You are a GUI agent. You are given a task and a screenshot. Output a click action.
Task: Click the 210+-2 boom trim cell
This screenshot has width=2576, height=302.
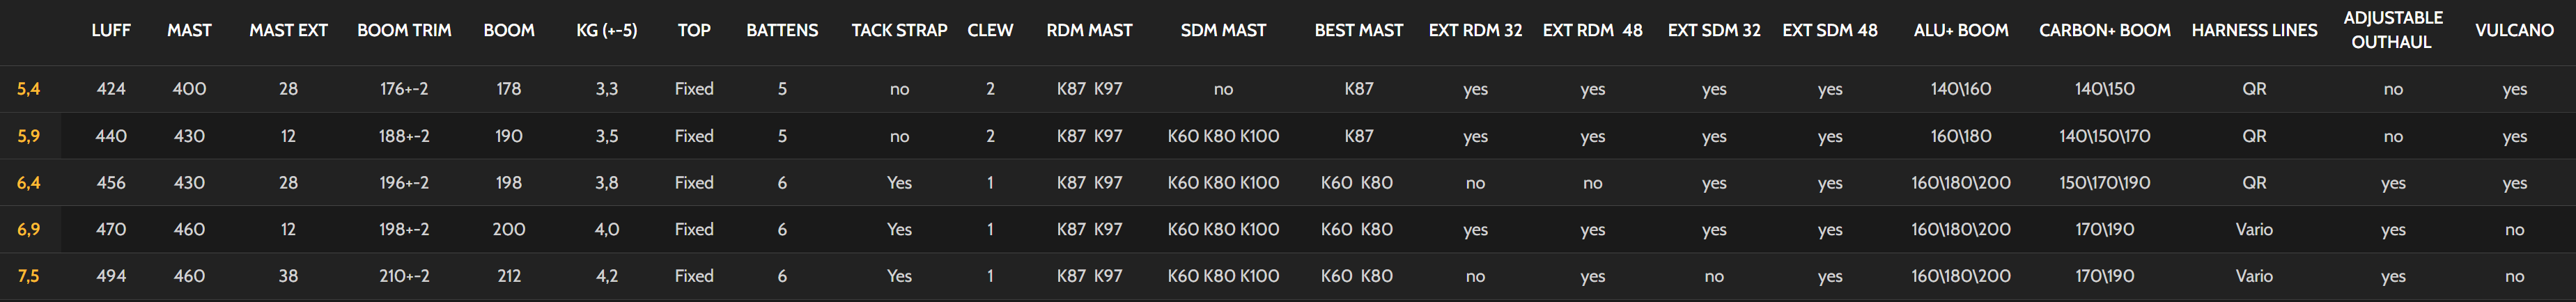(x=404, y=276)
